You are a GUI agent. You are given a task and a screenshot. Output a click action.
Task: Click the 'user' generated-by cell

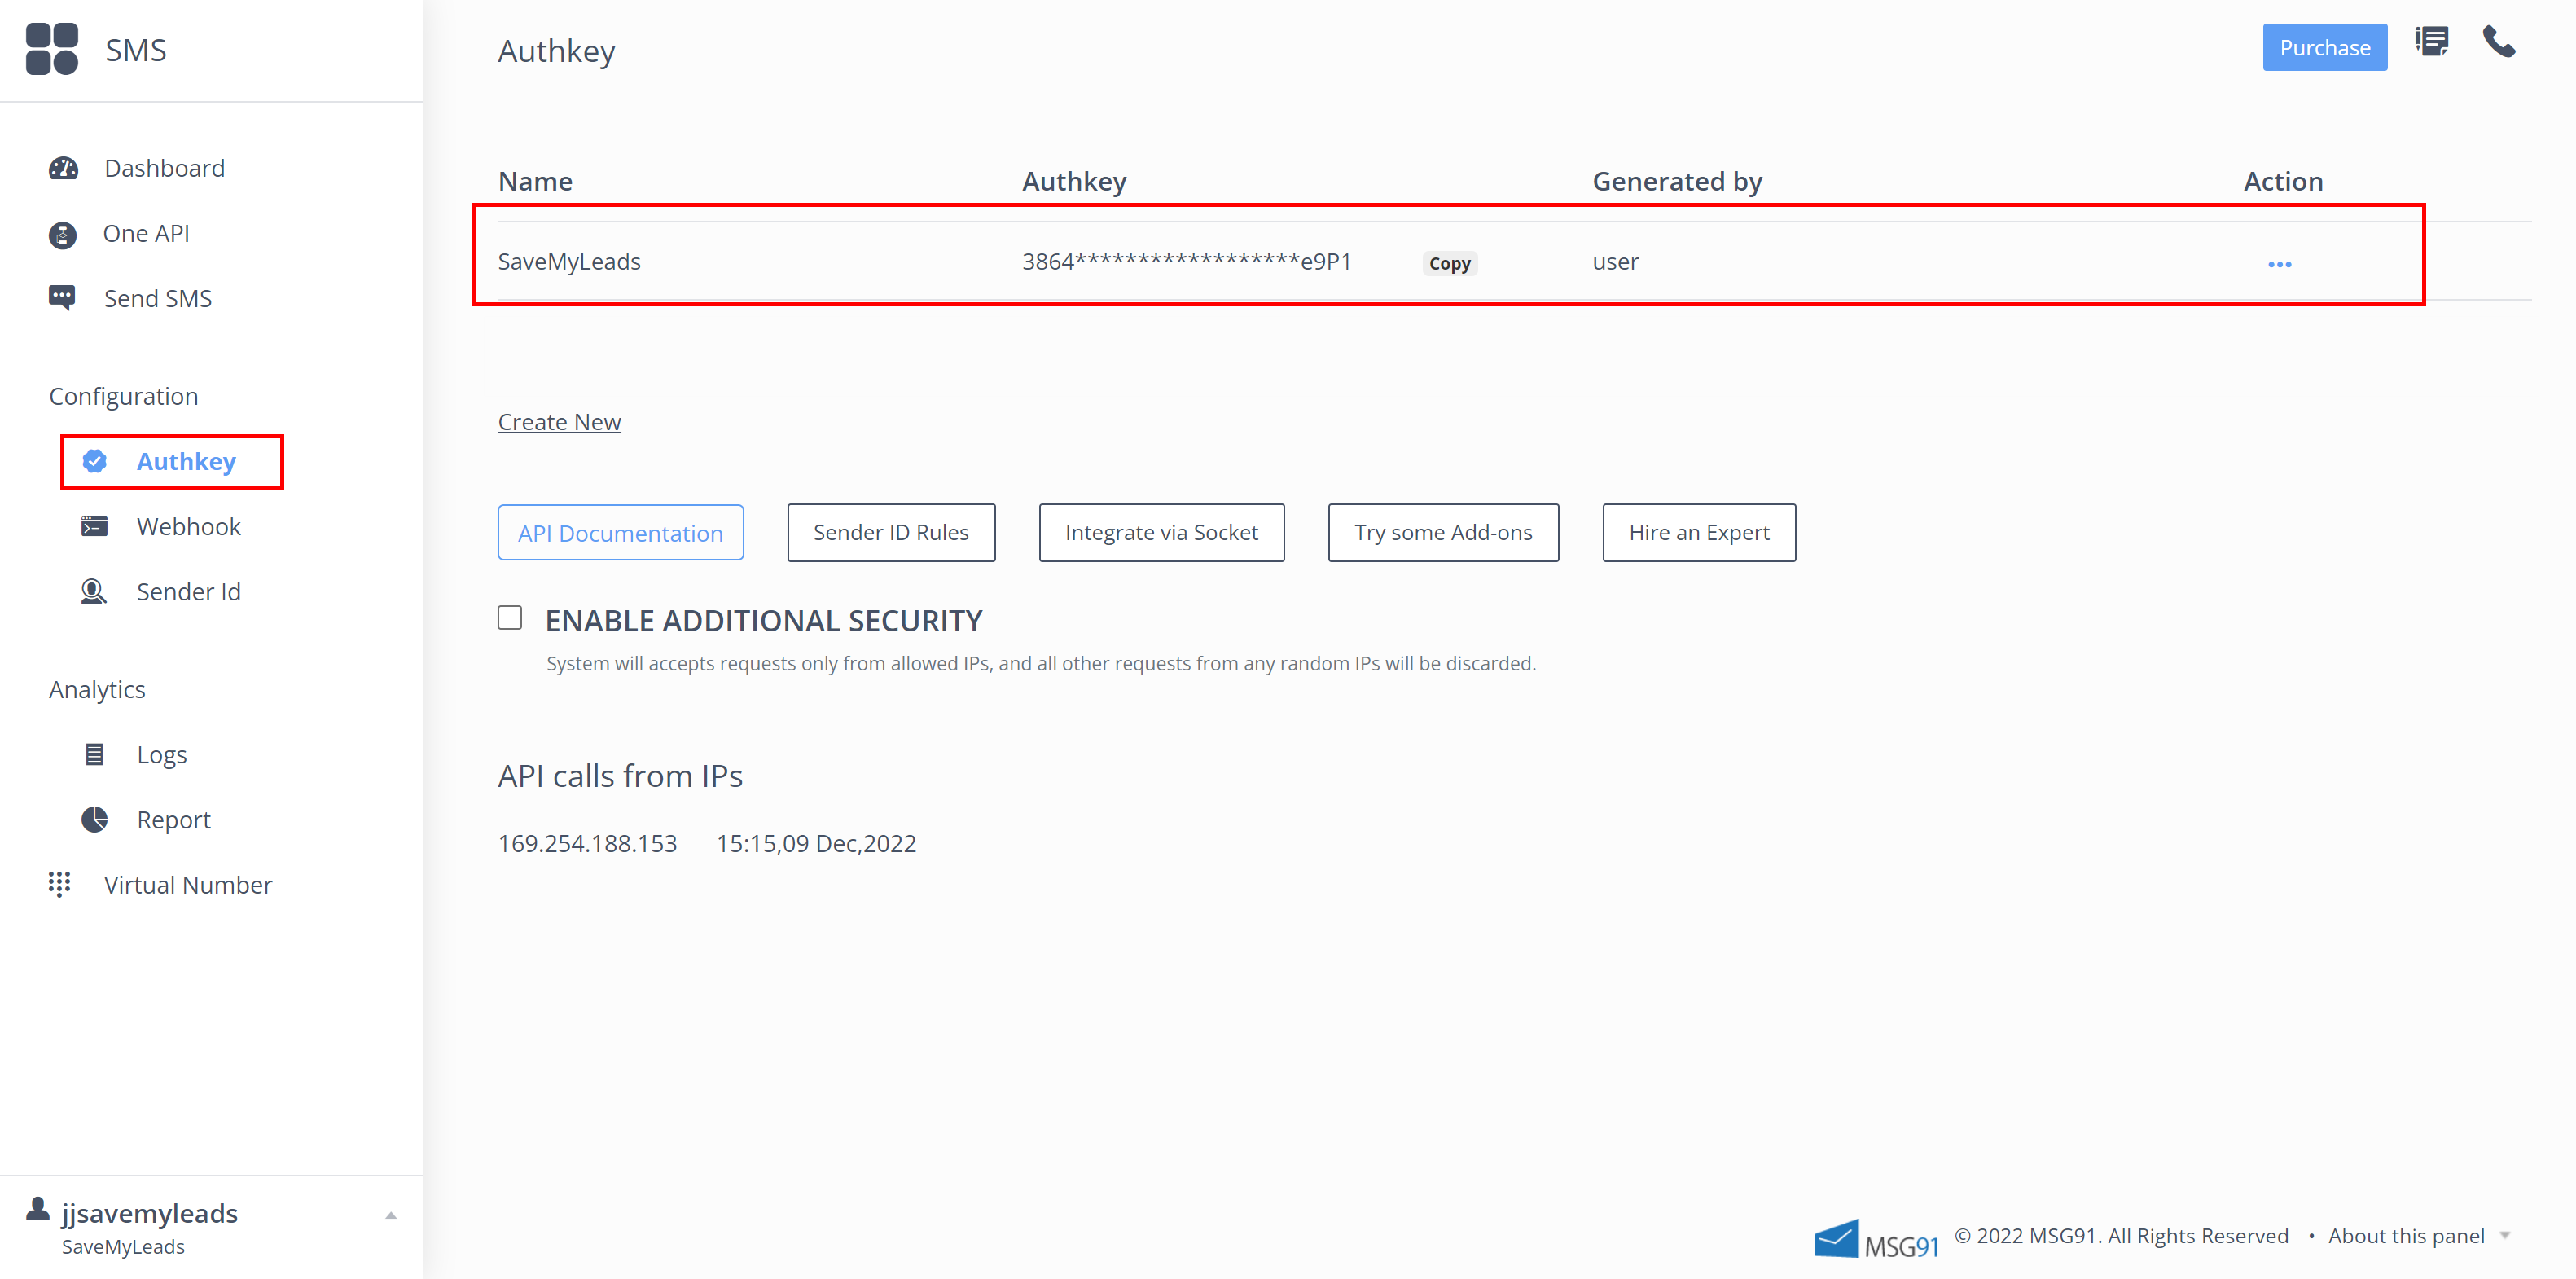(x=1615, y=262)
